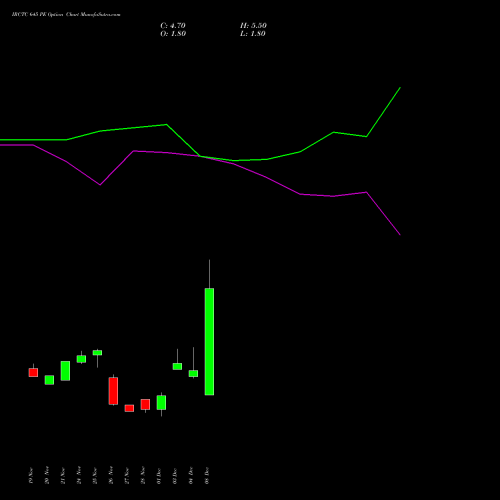
Task: Click the IRCTC 645 PE chart title
Action: (x=66, y=15)
